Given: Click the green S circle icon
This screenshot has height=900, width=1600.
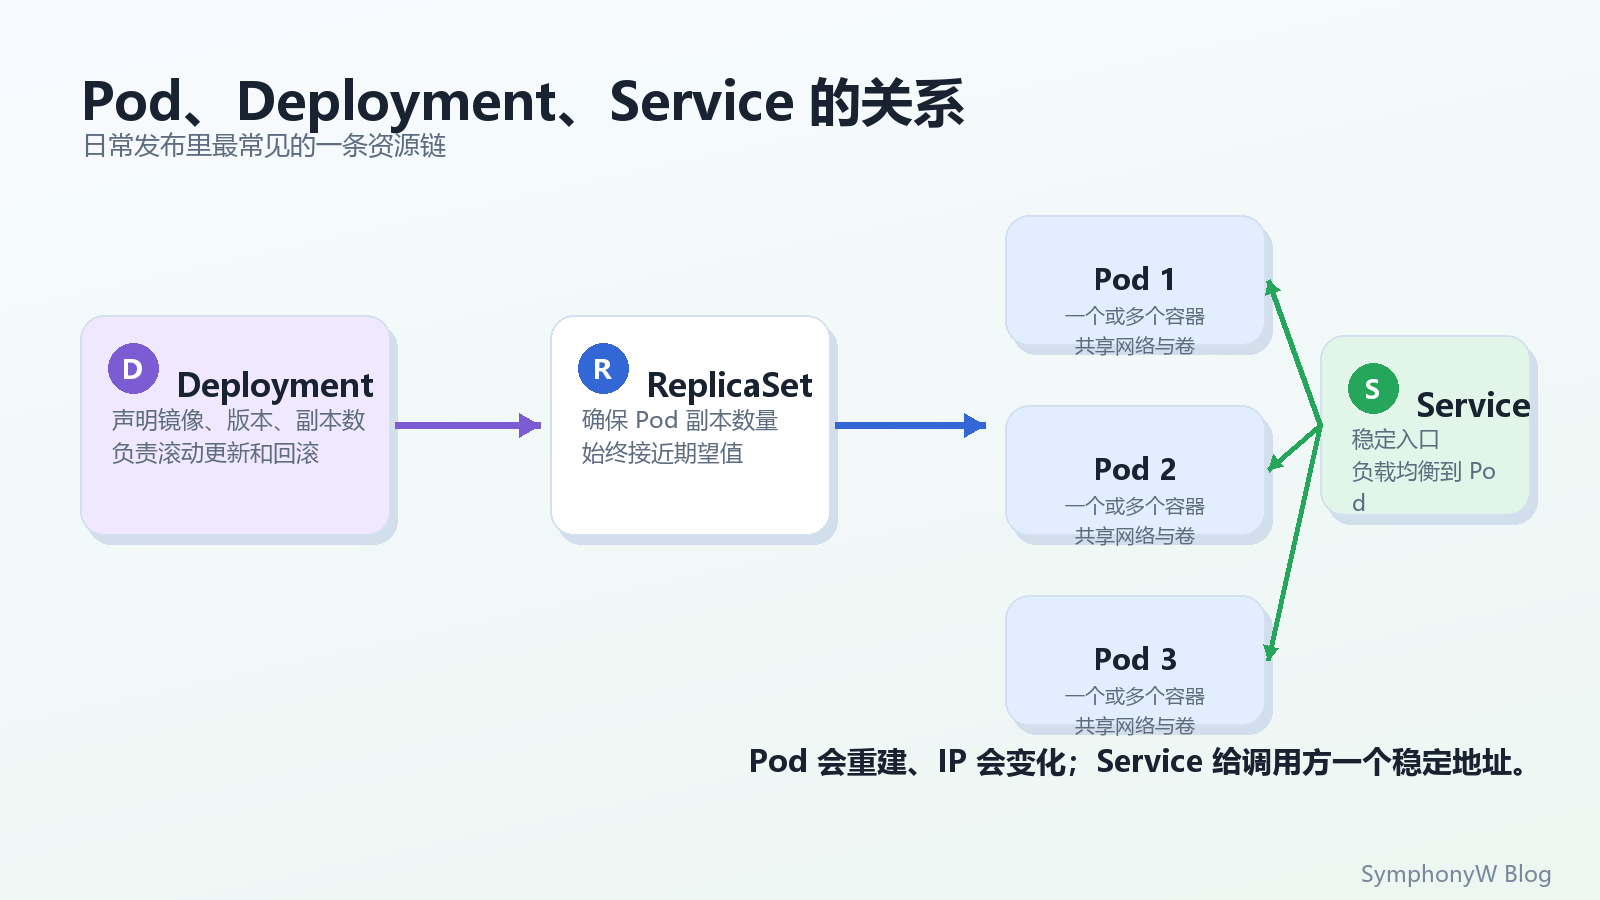Looking at the screenshot, I should coord(1373,389).
